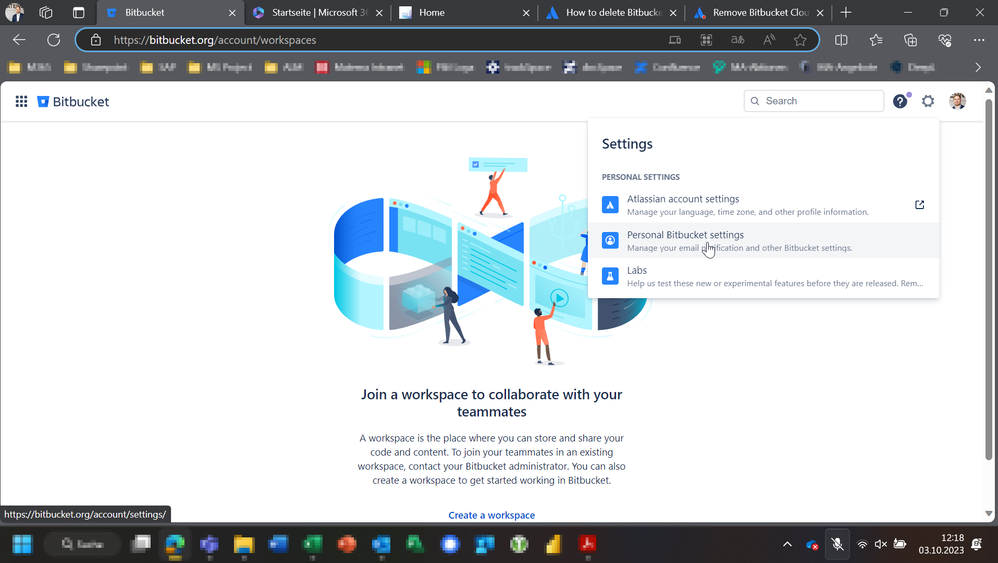Image resolution: width=998 pixels, height=563 pixels.
Task: Open Read aloud icon in address bar
Action: (769, 40)
